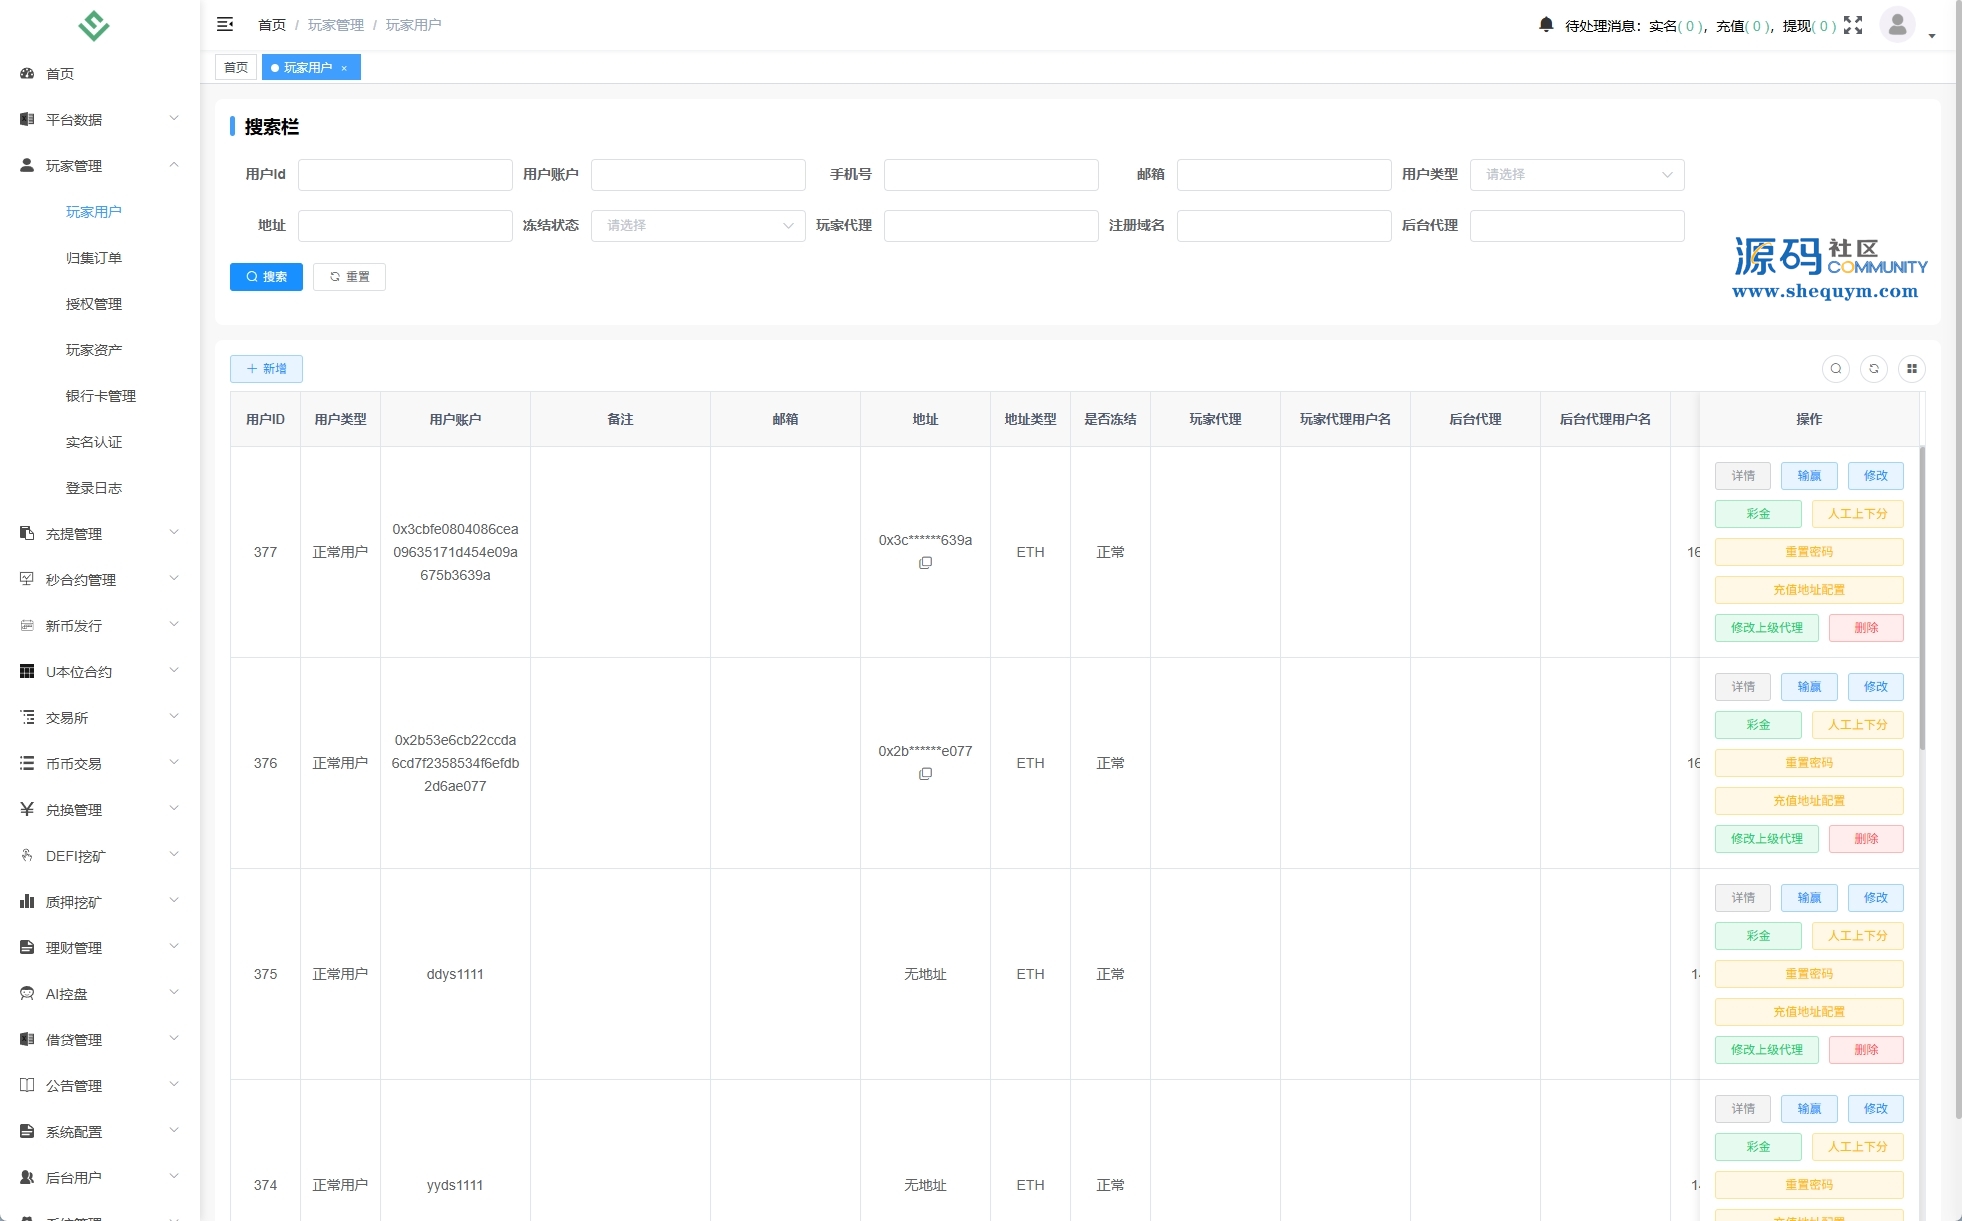Copy address of user 376
The width and height of the screenshot is (1962, 1221).
point(925,774)
